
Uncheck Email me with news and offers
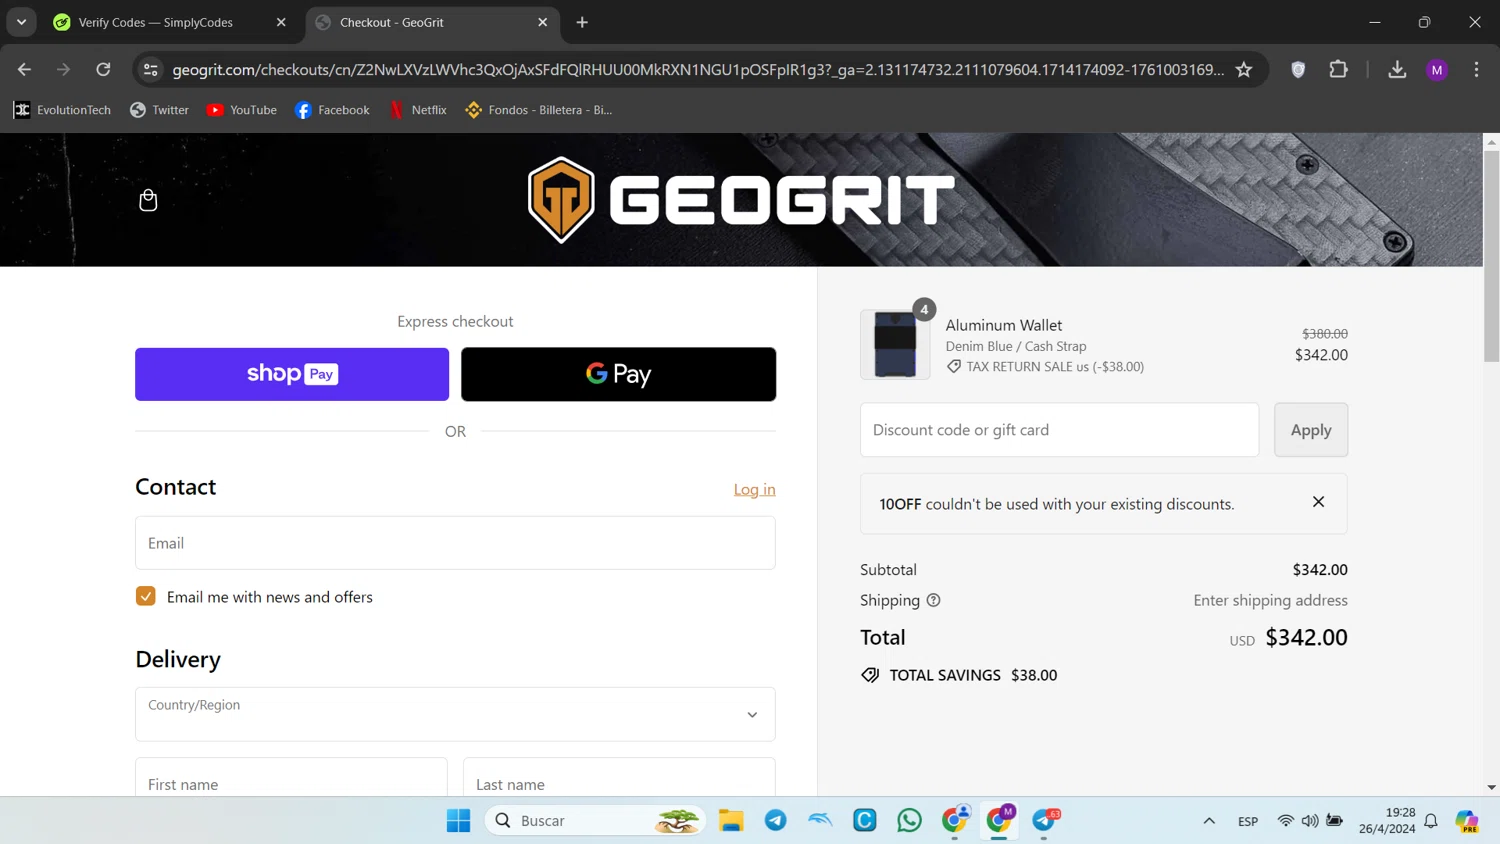(146, 596)
